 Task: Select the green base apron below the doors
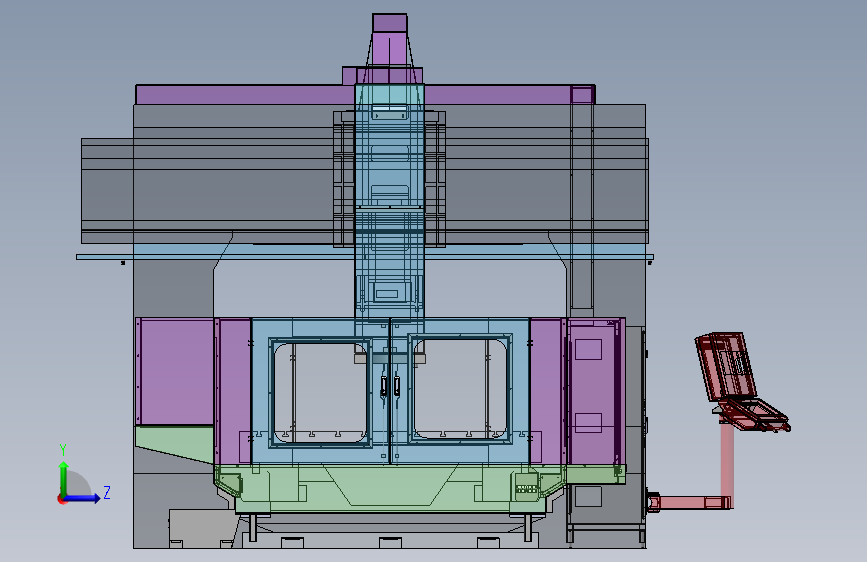(x=390, y=488)
